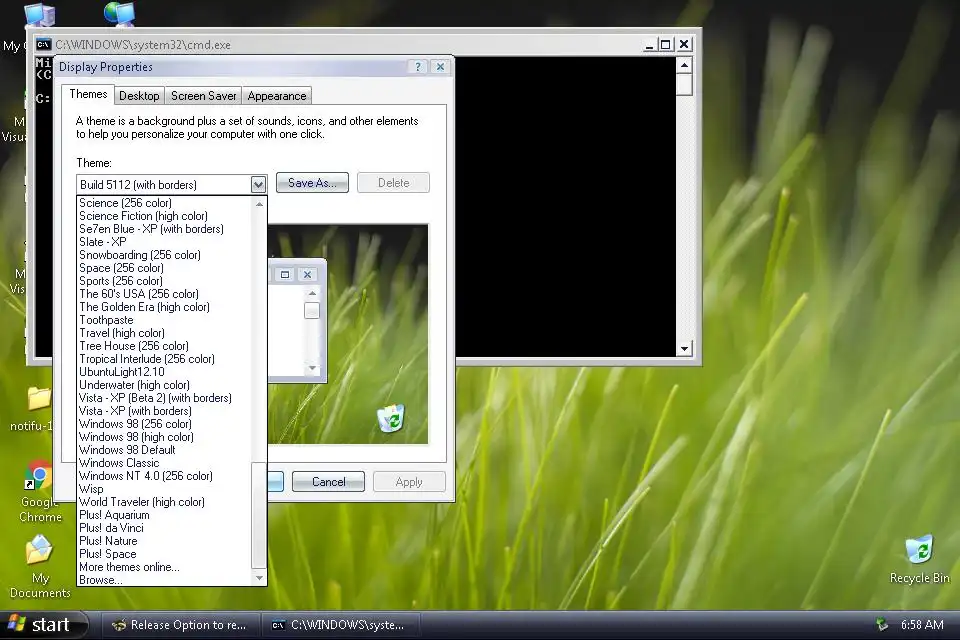Click the help question mark in Display Properties
Image resolution: width=960 pixels, height=640 pixels.
click(x=418, y=67)
